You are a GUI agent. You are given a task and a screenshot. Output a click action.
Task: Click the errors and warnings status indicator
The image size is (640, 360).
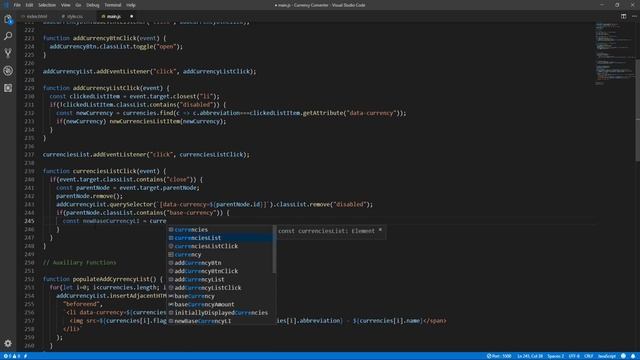[12, 356]
